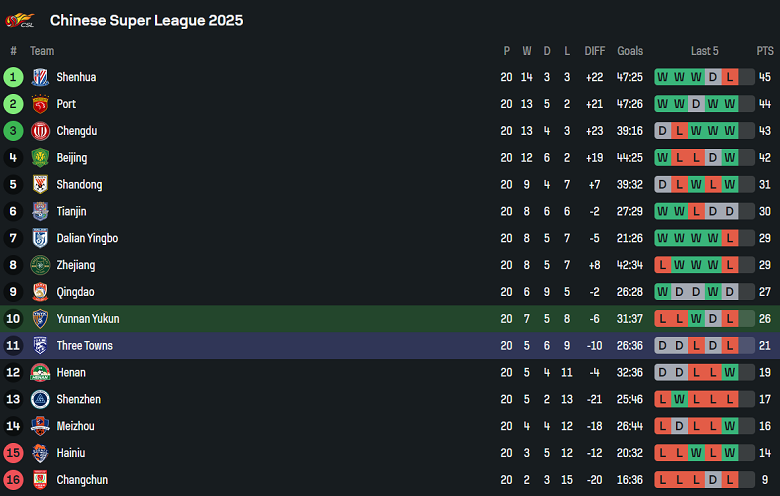Open the Three Towns team link
Viewport: 780px width, 496px height.
[84, 346]
